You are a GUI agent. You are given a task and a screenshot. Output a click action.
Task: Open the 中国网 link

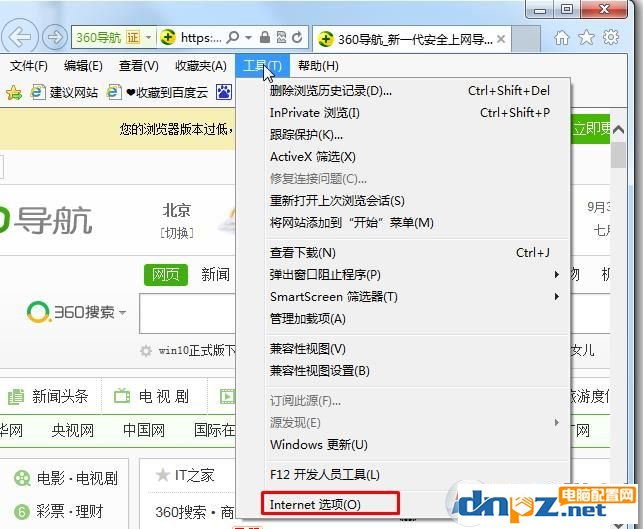[x=144, y=430]
